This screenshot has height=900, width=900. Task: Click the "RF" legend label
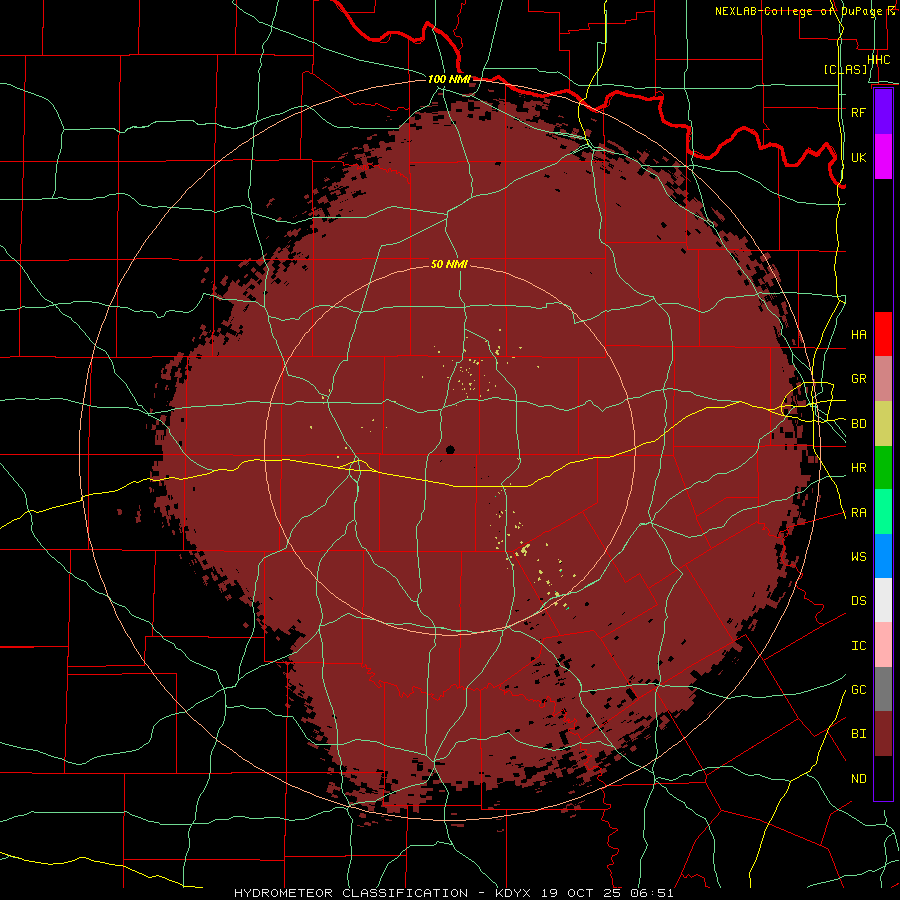pos(858,112)
